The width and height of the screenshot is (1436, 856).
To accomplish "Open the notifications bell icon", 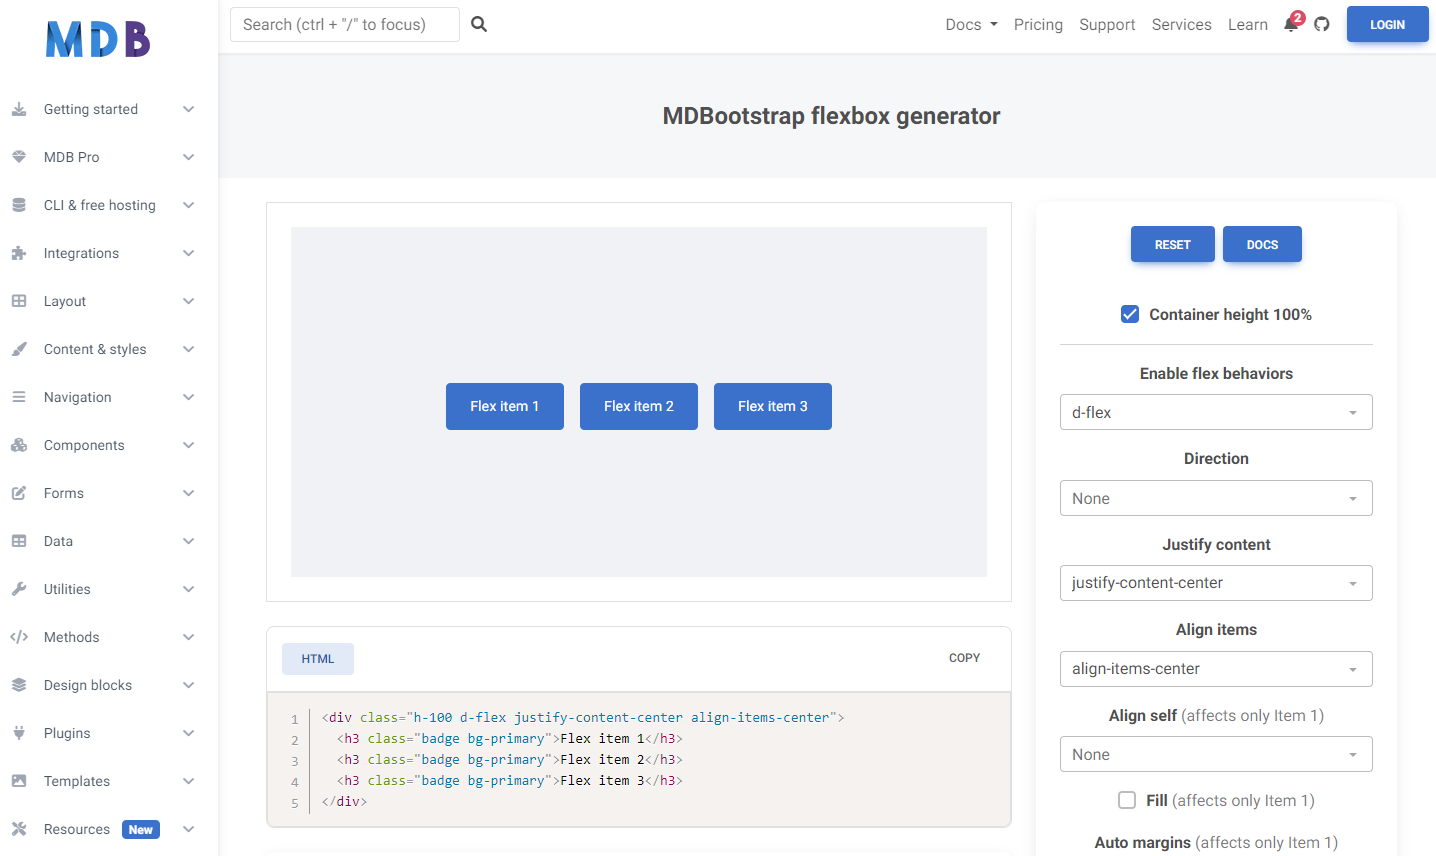I will coord(1291,25).
